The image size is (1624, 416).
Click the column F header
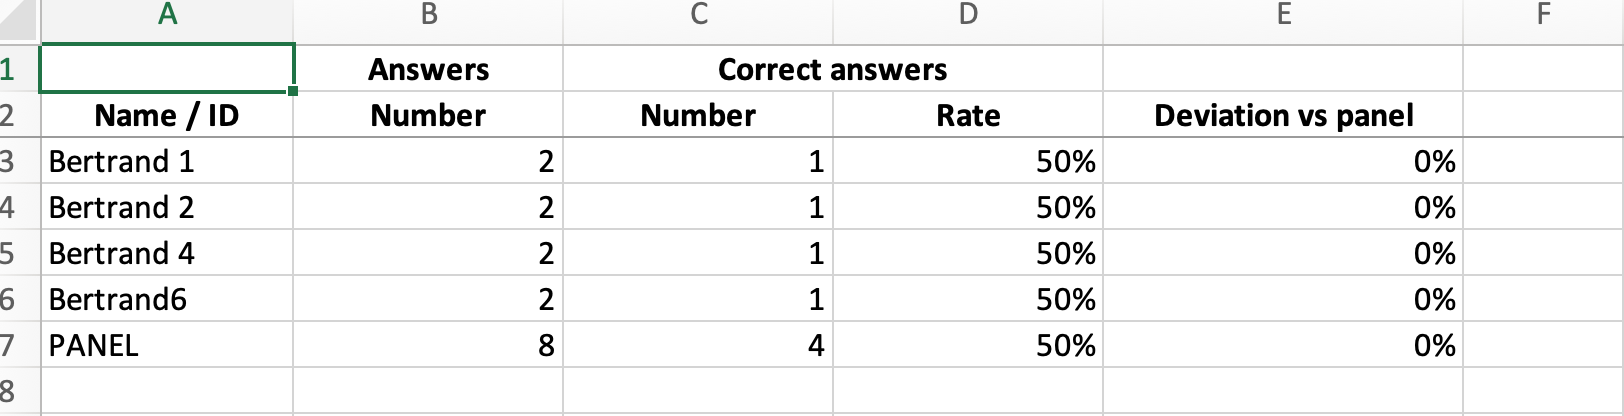click(x=1543, y=14)
